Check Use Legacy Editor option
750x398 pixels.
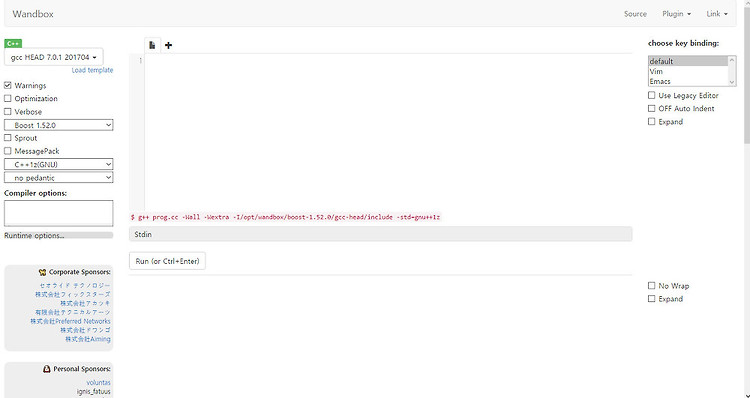[651, 95]
